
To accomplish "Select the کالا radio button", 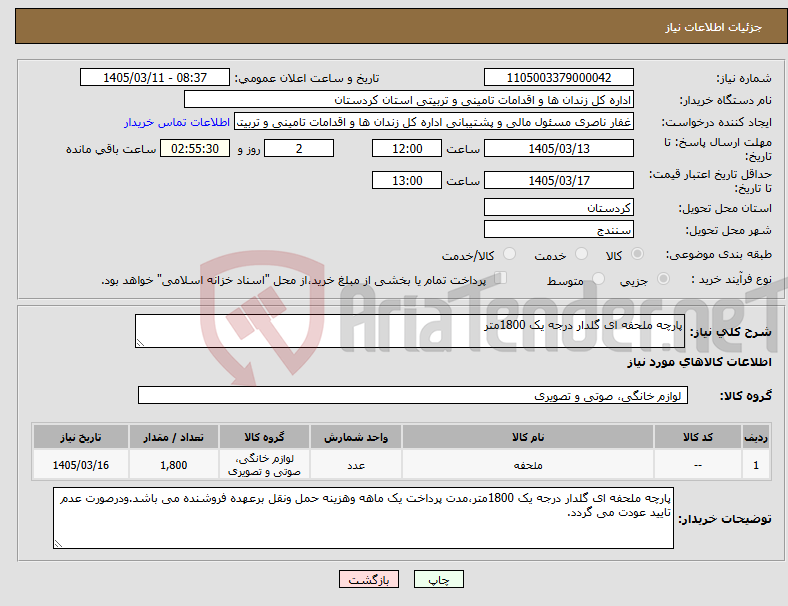I will coord(637,254).
